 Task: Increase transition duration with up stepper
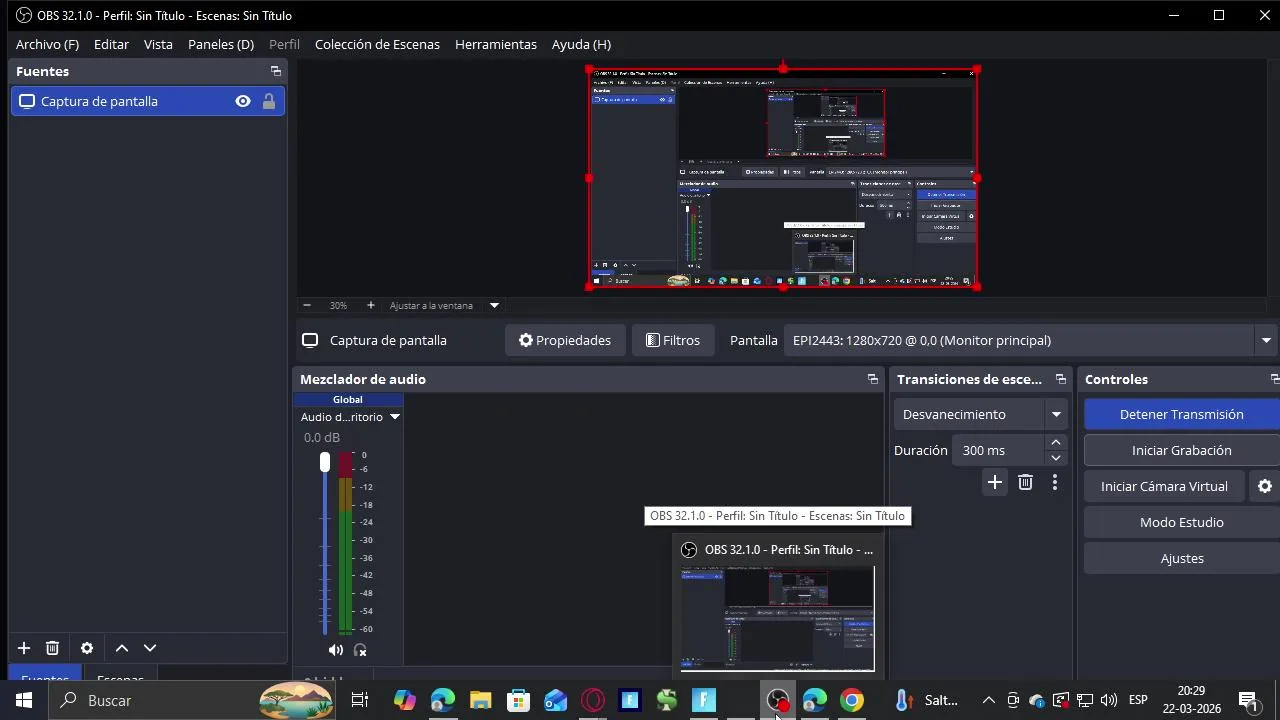click(1056, 442)
